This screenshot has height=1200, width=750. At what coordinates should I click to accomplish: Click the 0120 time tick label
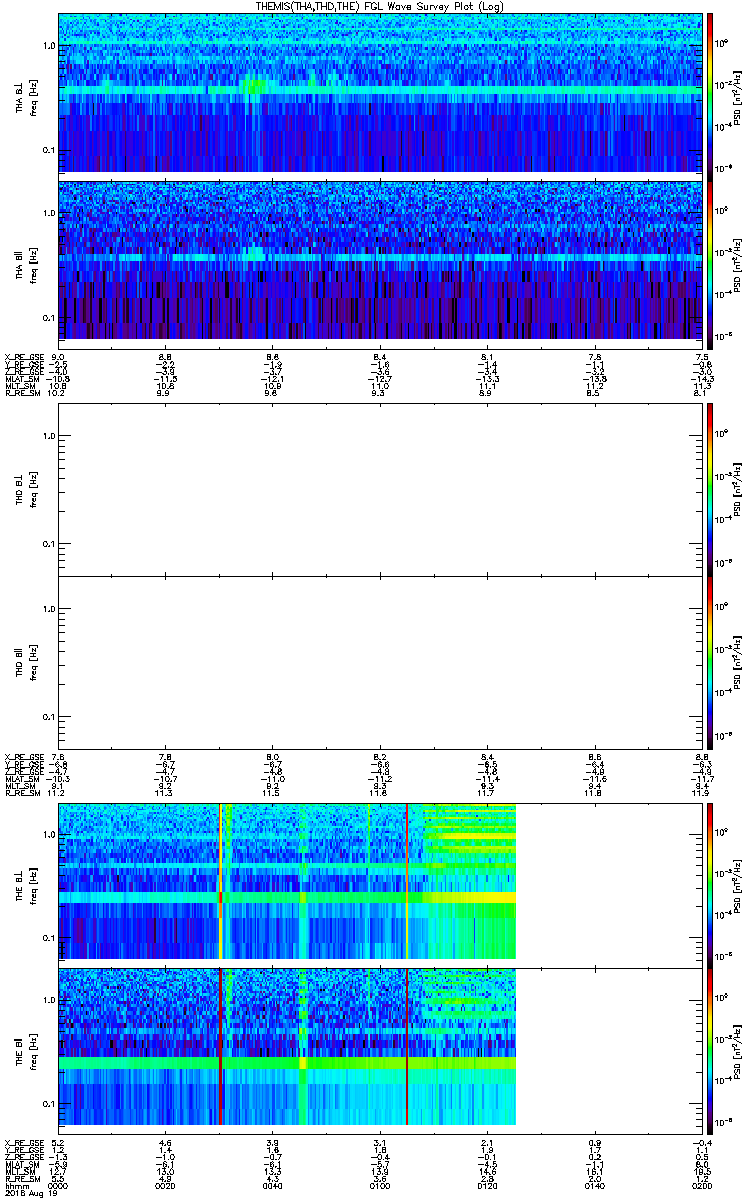(x=487, y=1184)
